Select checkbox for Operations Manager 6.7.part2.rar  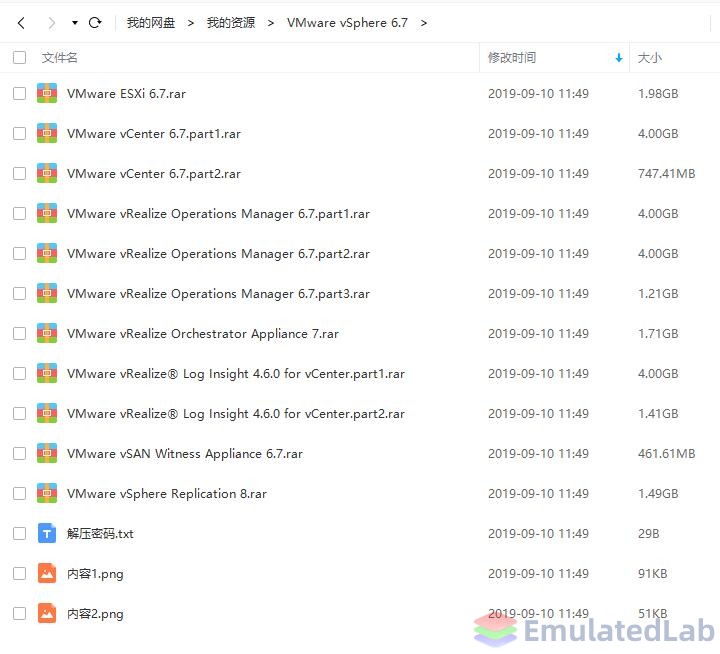pos(19,253)
